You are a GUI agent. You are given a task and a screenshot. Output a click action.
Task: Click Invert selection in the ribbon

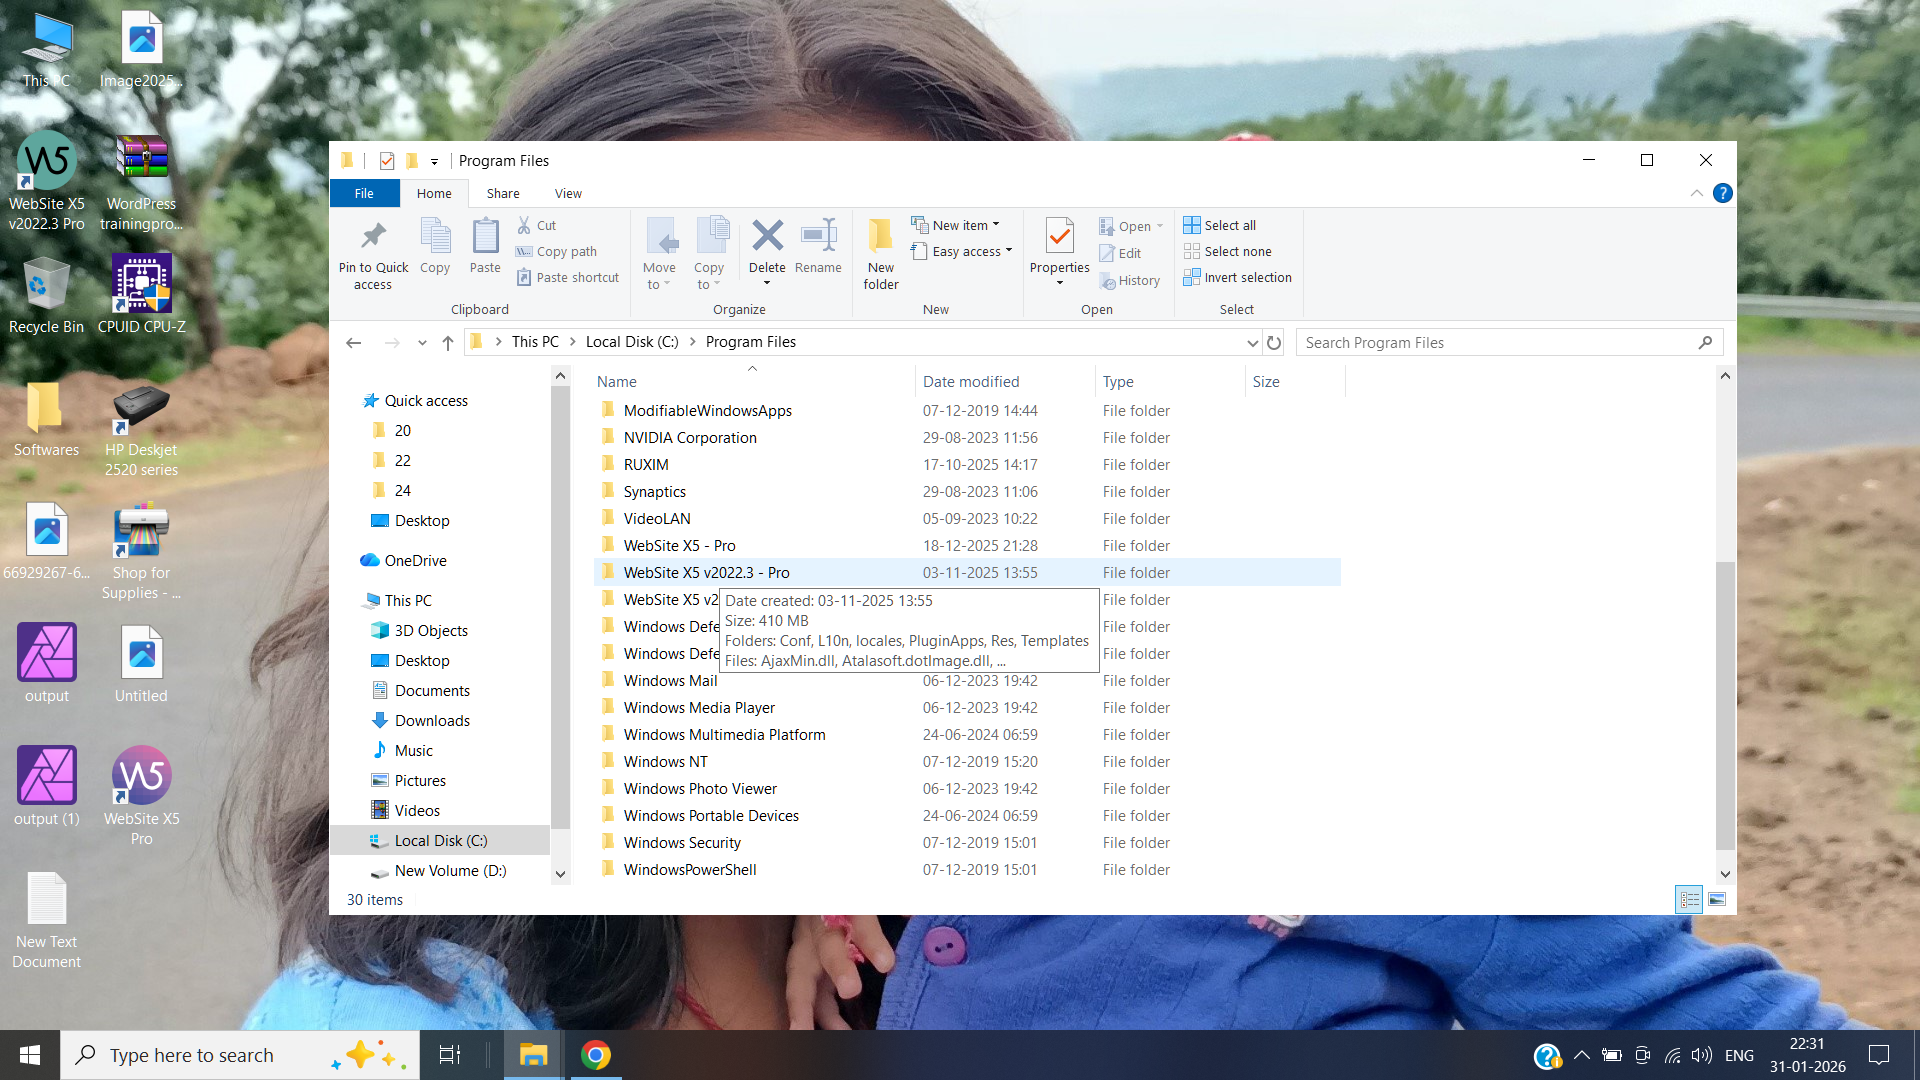[1247, 277]
